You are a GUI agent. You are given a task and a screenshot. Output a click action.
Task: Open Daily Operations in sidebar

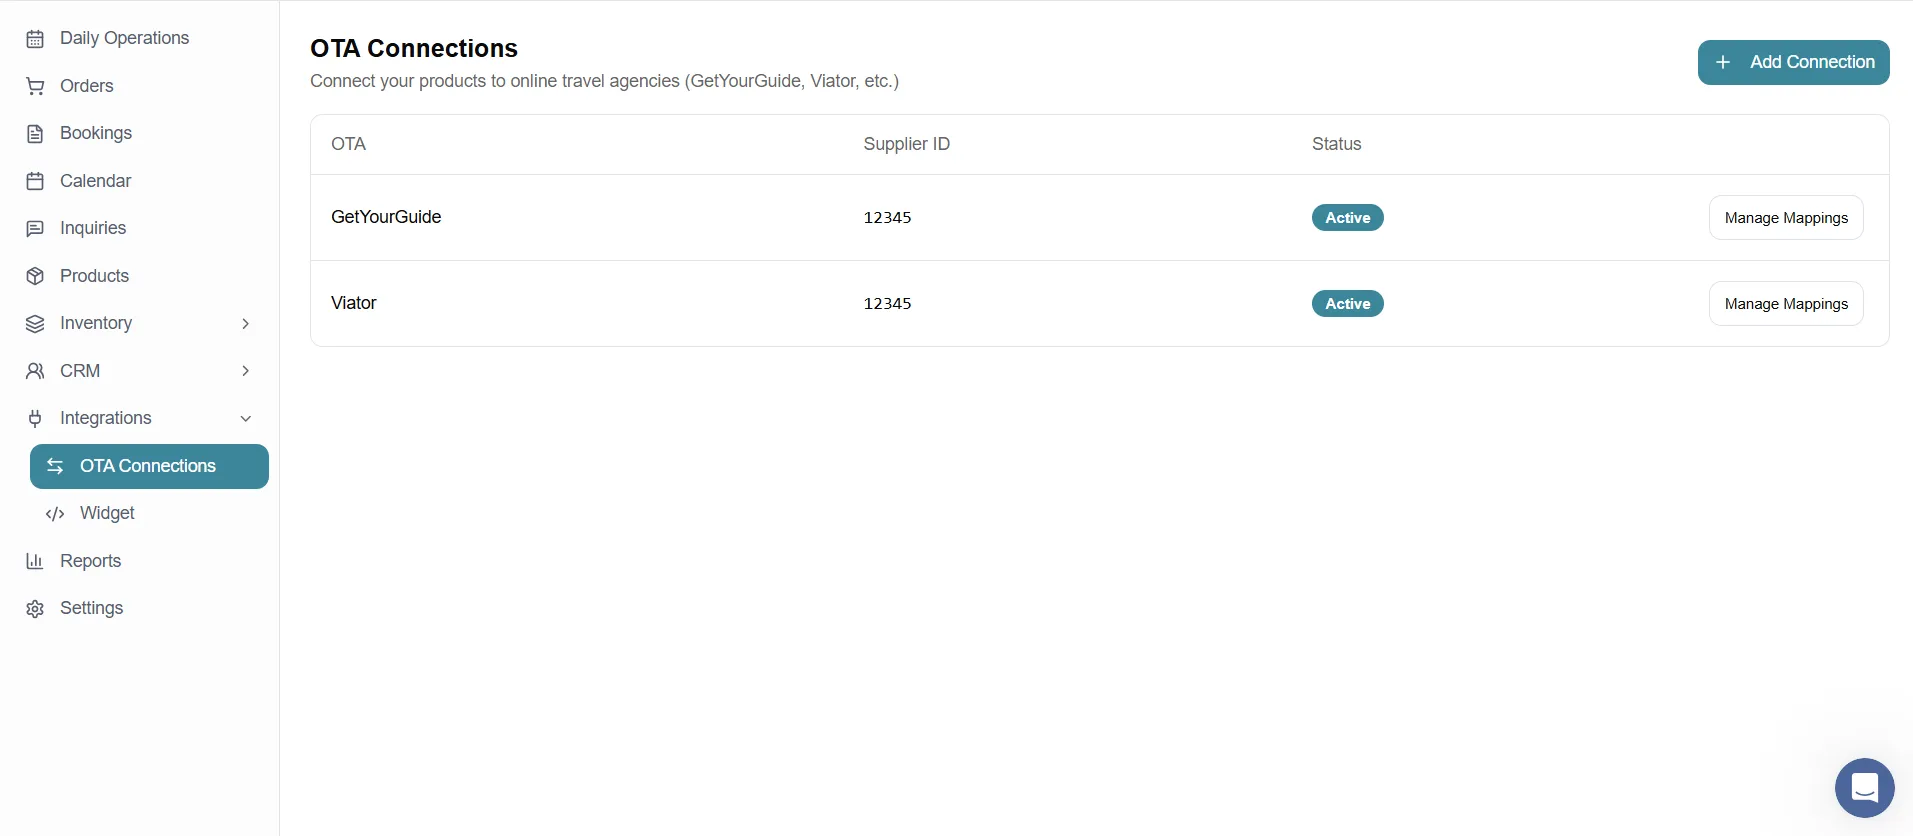coord(139,38)
